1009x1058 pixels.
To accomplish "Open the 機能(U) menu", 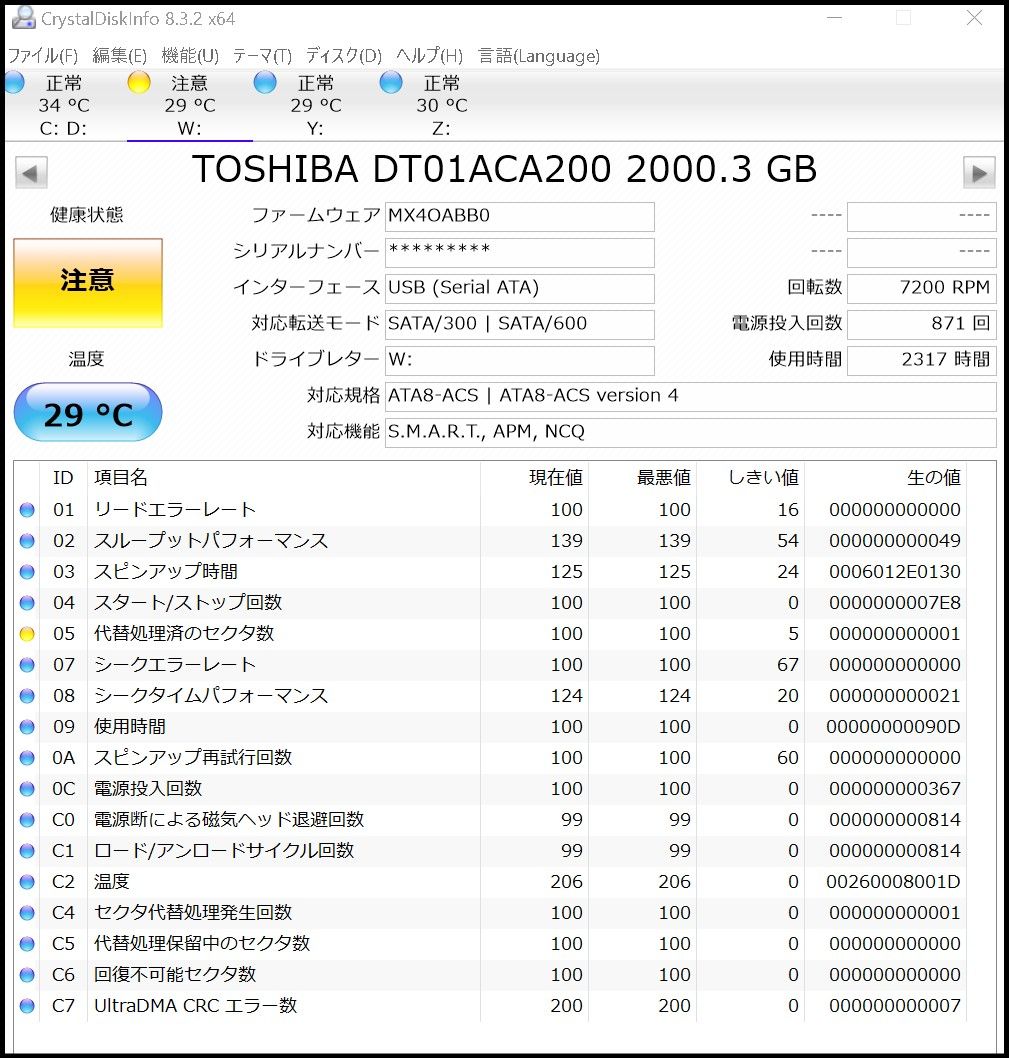I will point(190,56).
